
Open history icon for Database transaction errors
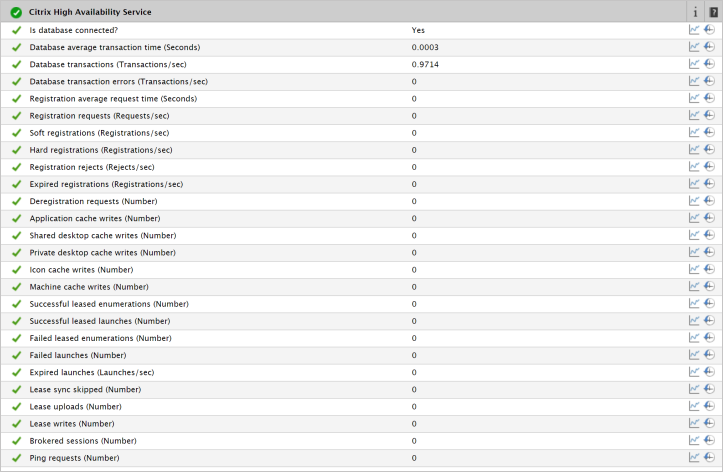click(x=709, y=81)
